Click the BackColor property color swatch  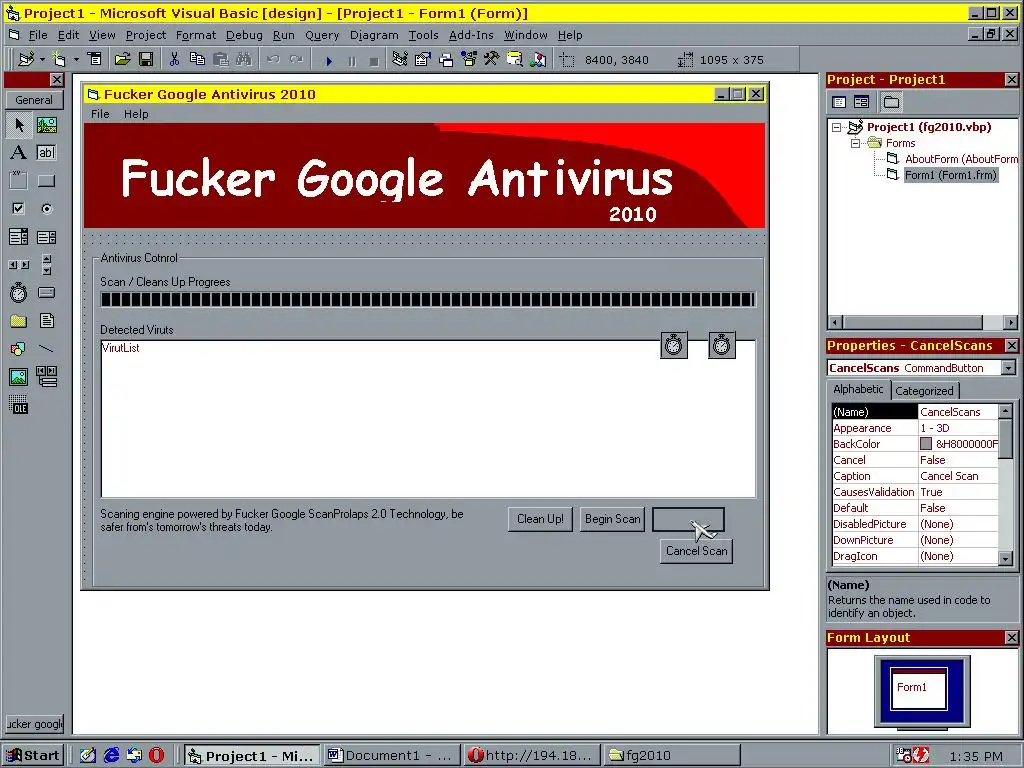926,444
